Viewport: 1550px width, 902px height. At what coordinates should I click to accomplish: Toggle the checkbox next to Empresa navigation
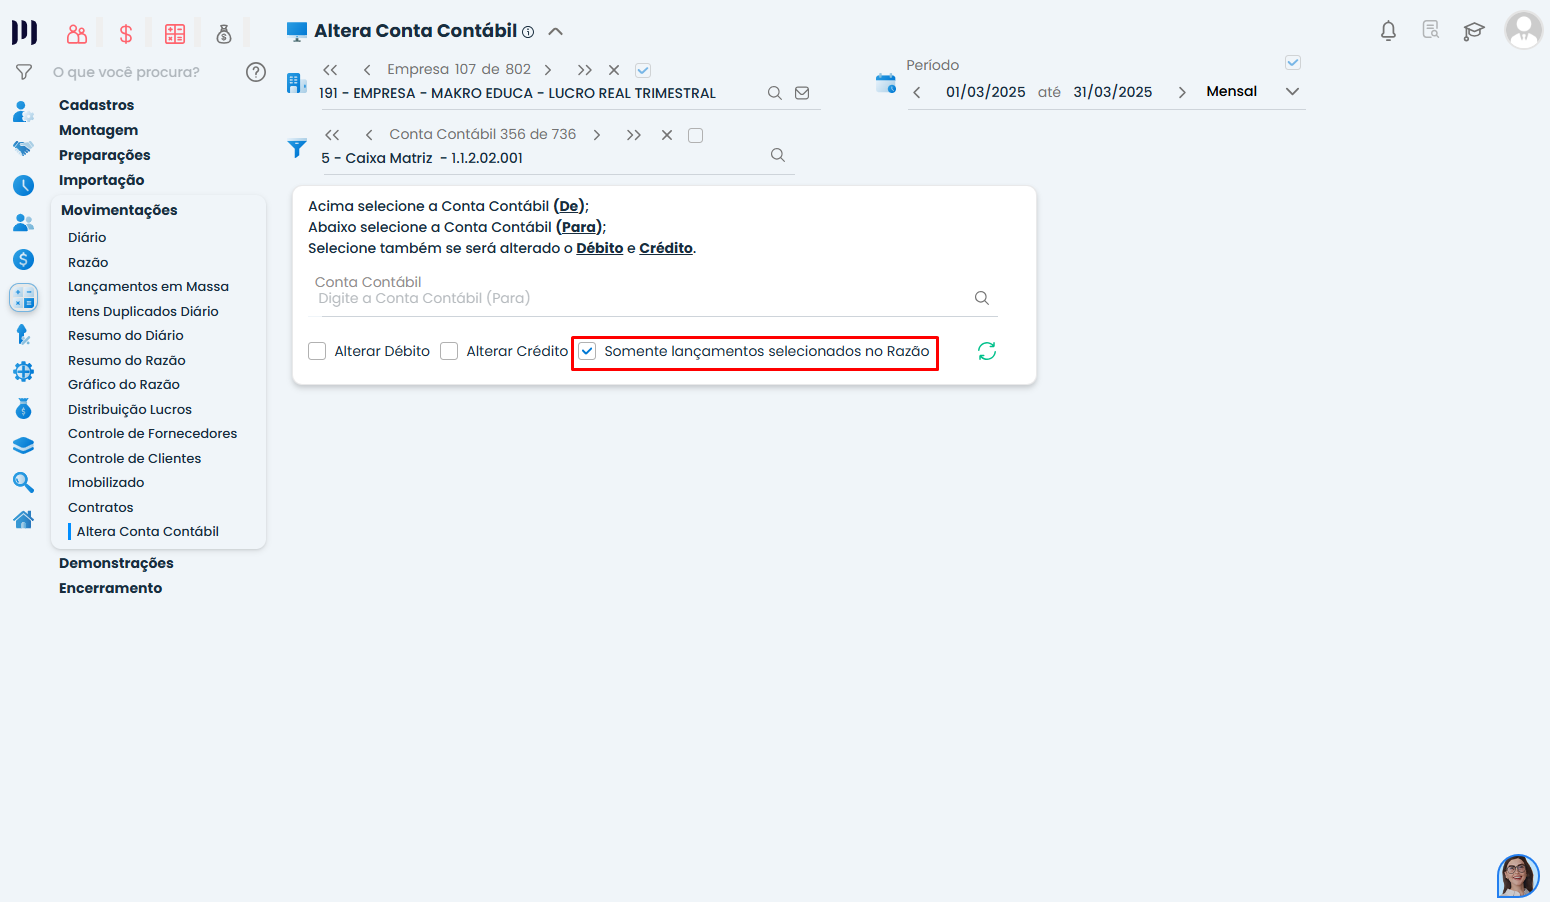tap(643, 70)
